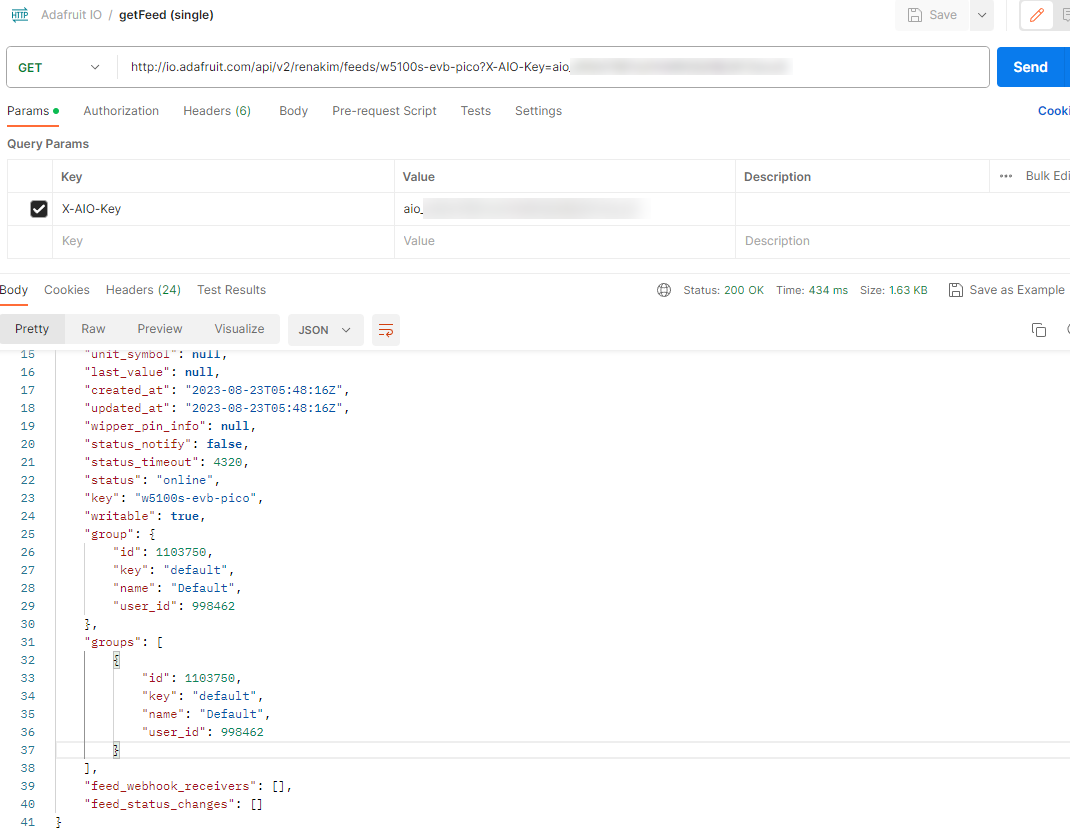Screen dimensions: 1070x829
Task: Open the Tests tab
Action: click(x=476, y=111)
